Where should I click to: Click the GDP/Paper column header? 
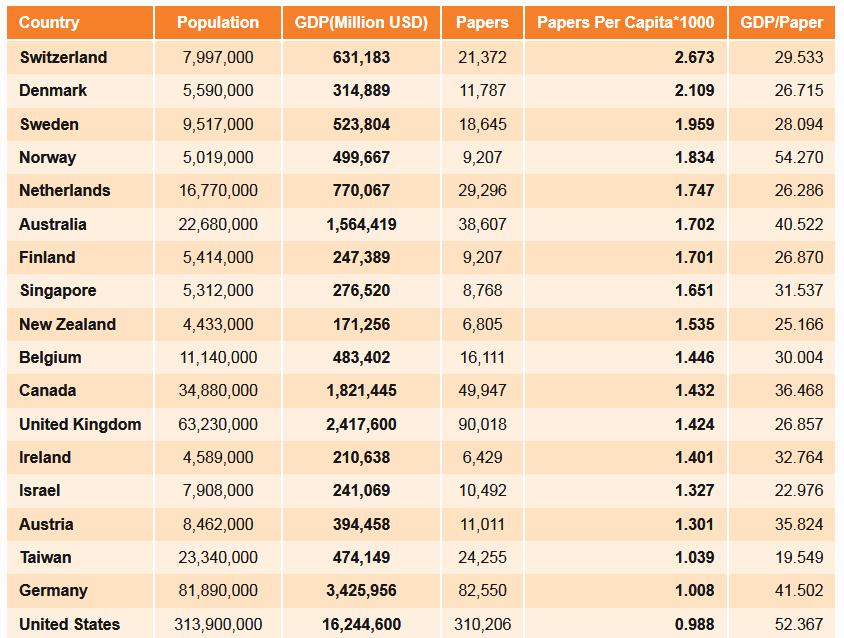click(x=782, y=23)
